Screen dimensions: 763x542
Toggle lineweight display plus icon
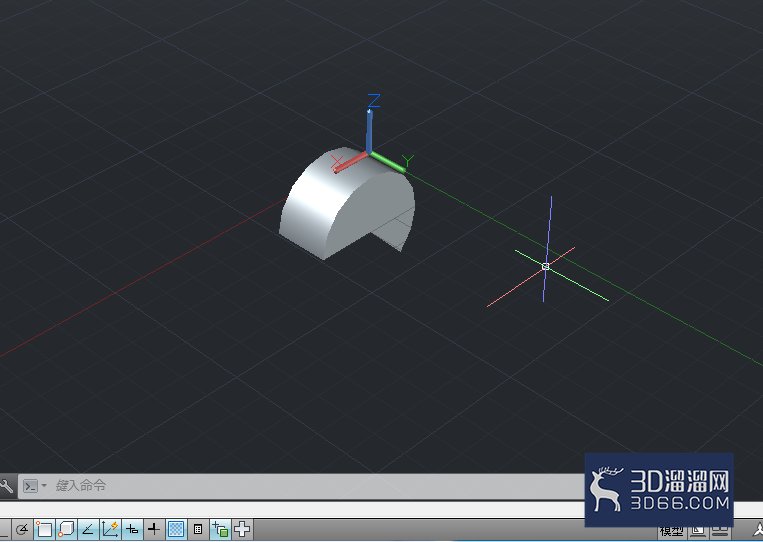point(154,529)
